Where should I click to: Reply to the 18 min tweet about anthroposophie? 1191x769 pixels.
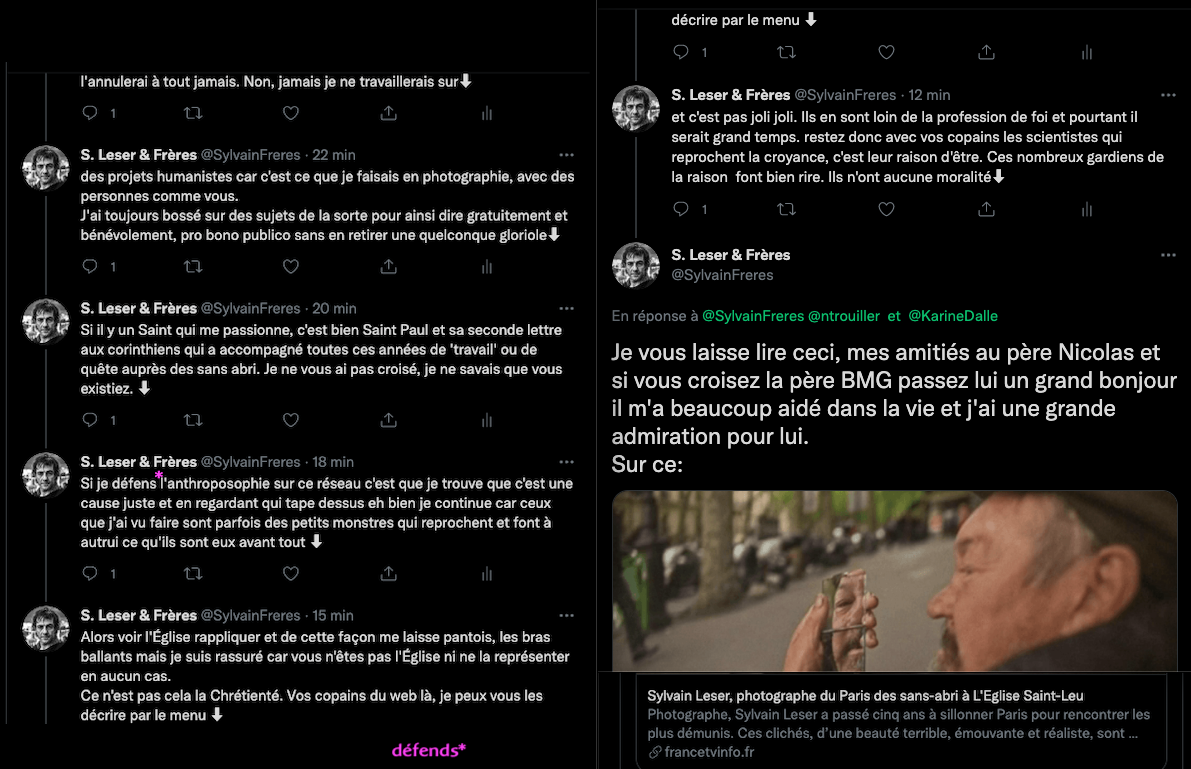[x=90, y=574]
